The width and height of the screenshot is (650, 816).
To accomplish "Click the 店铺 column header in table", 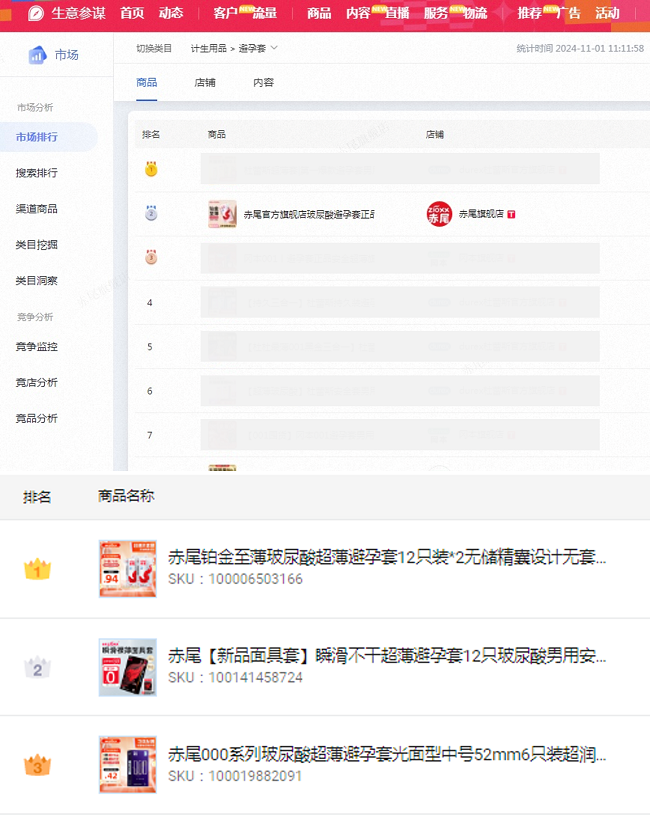I will (x=435, y=134).
